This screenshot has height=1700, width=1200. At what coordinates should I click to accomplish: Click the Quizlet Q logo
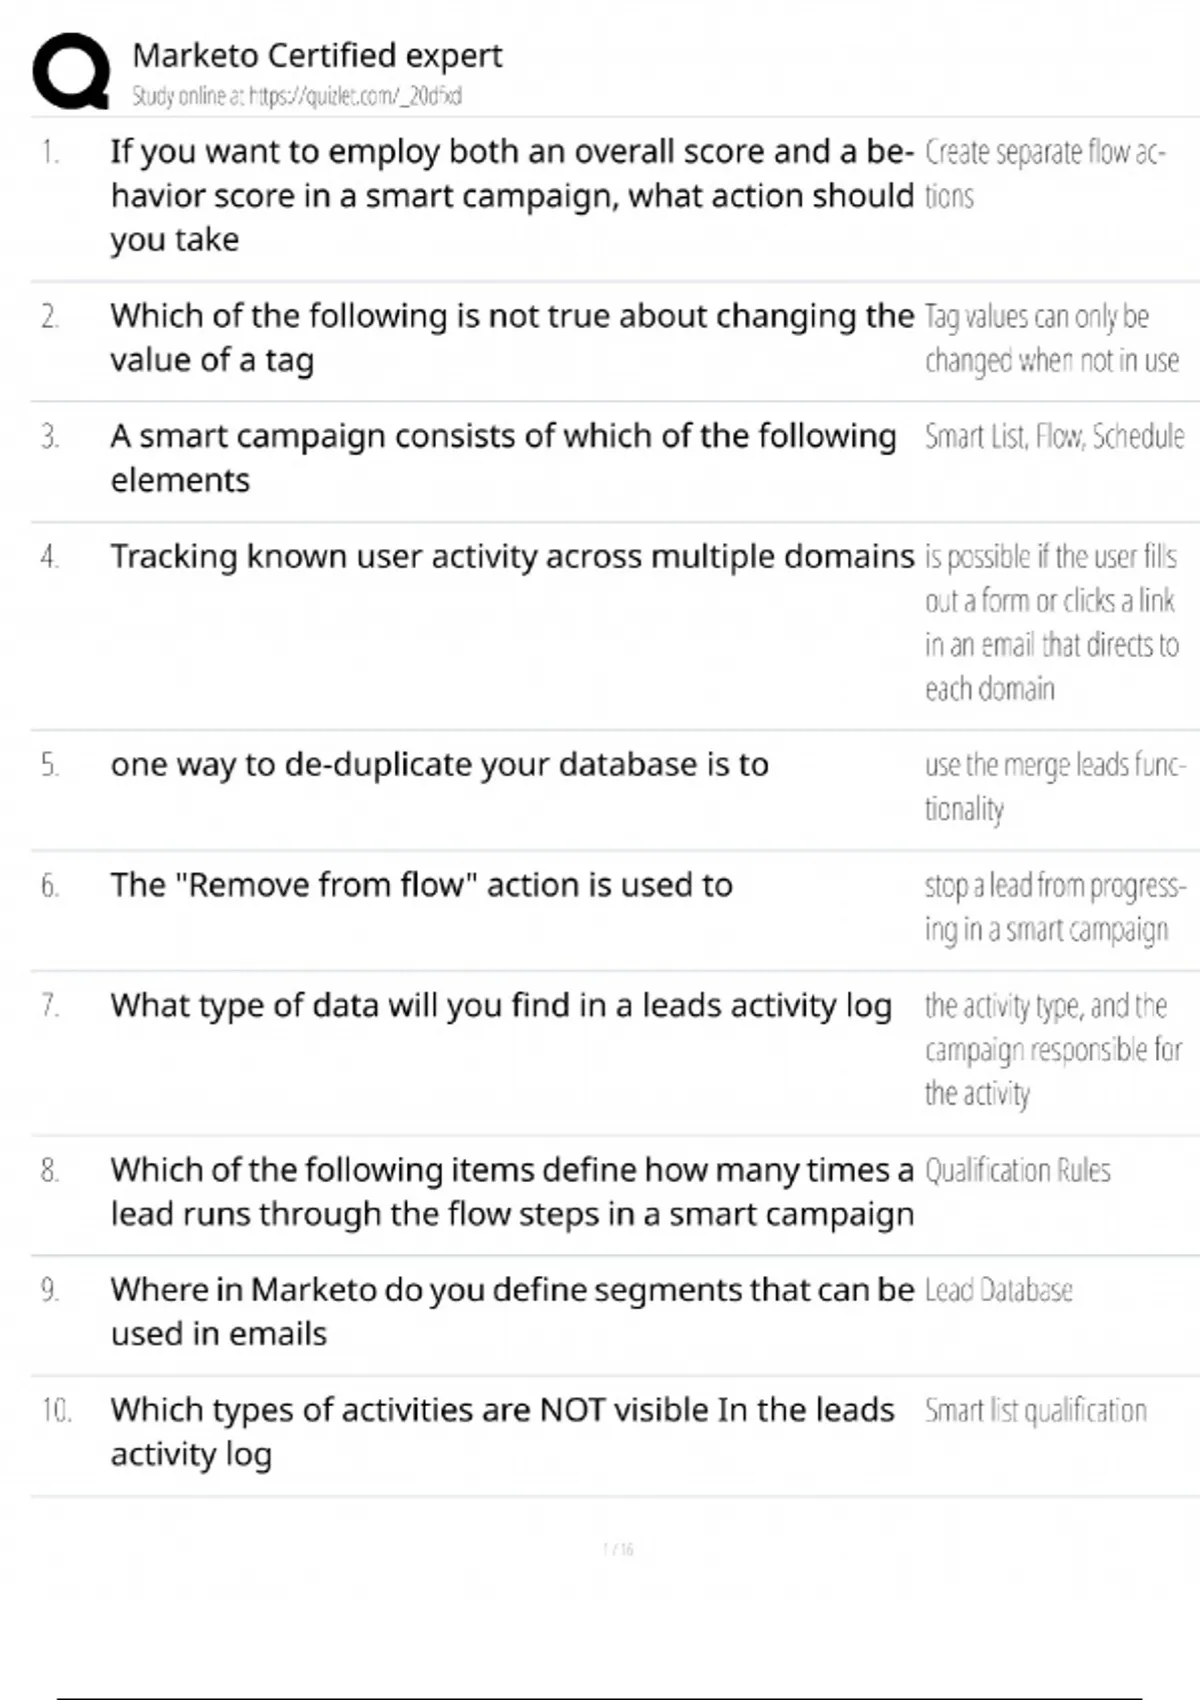pyautogui.click(x=71, y=70)
